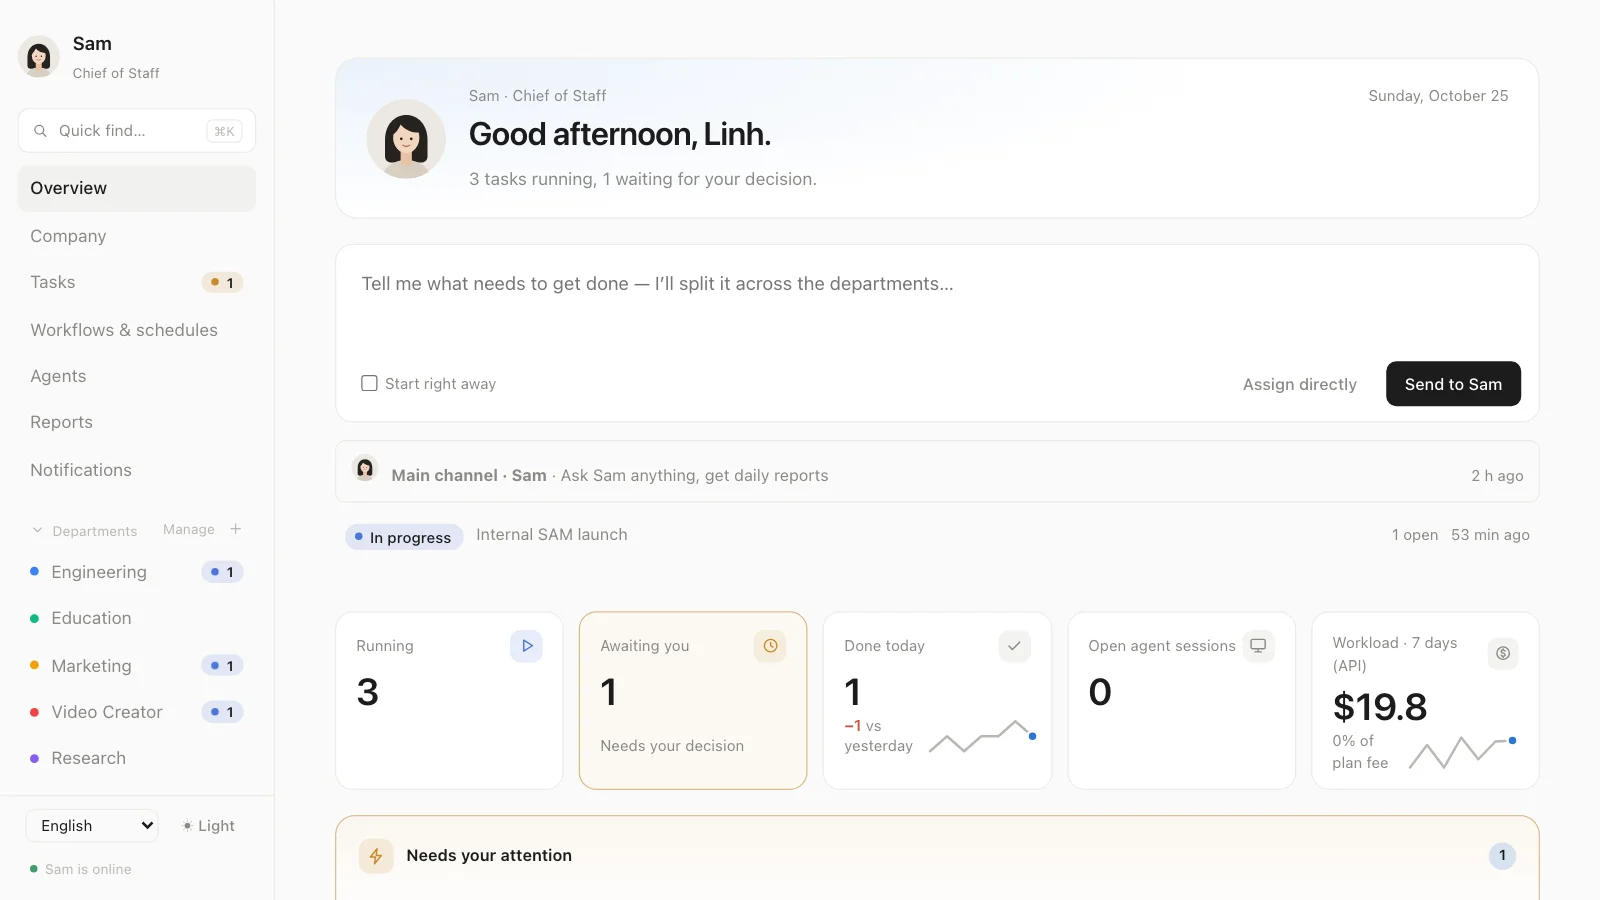The image size is (1600, 900).
Task: Choose Assign directly
Action: pos(1300,384)
